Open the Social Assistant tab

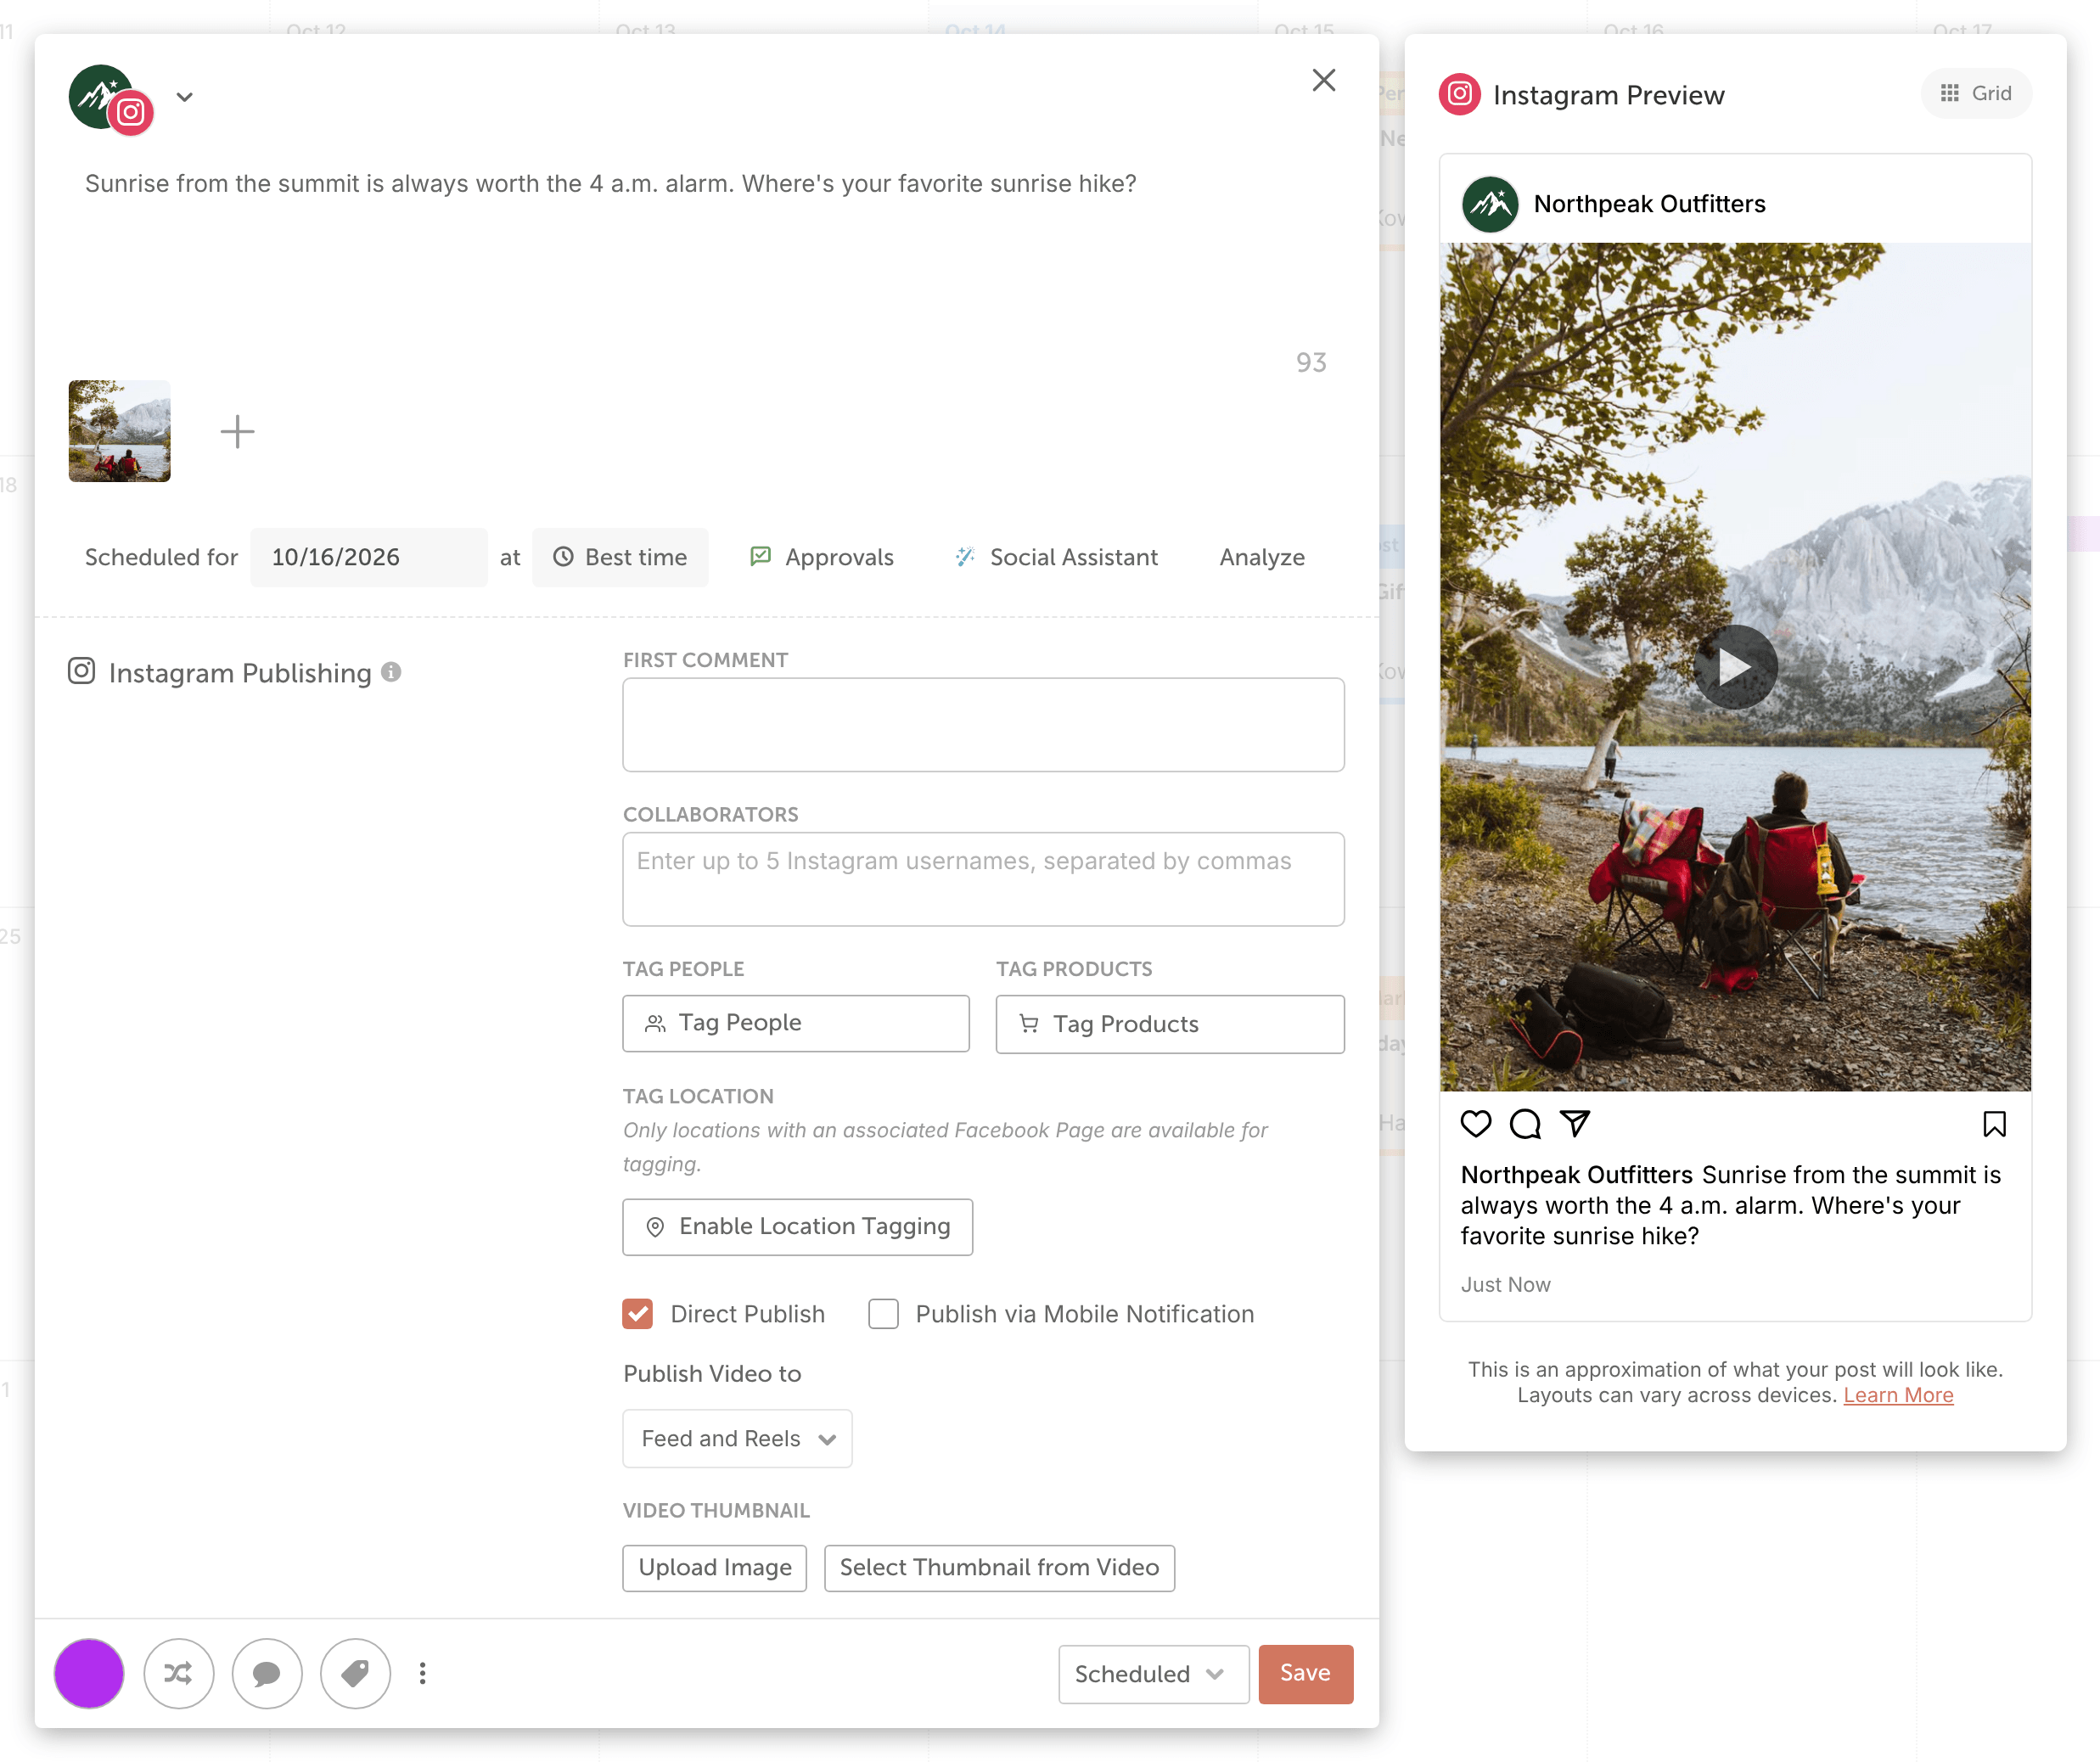tap(1056, 557)
